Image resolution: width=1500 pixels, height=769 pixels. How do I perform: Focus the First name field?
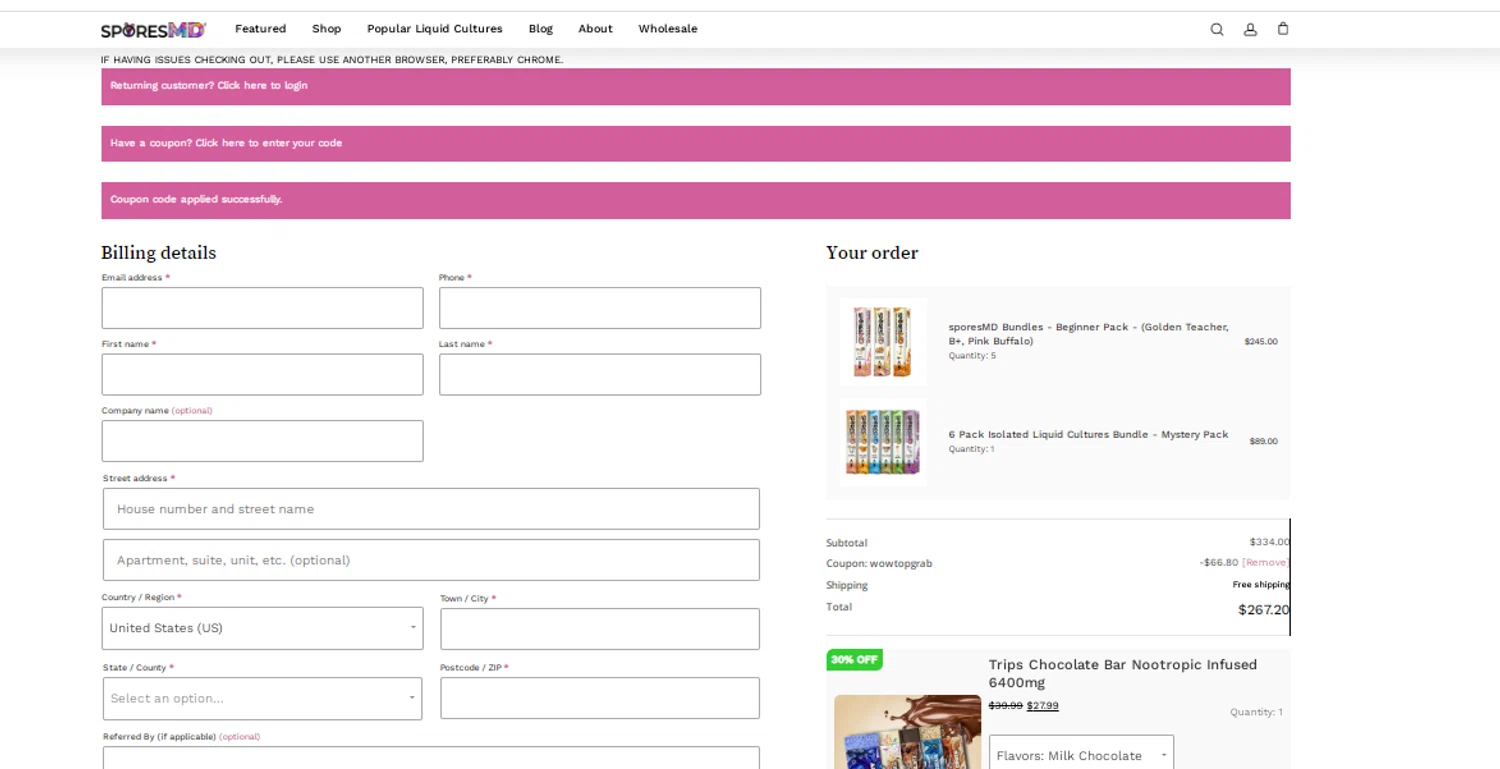[x=262, y=374]
